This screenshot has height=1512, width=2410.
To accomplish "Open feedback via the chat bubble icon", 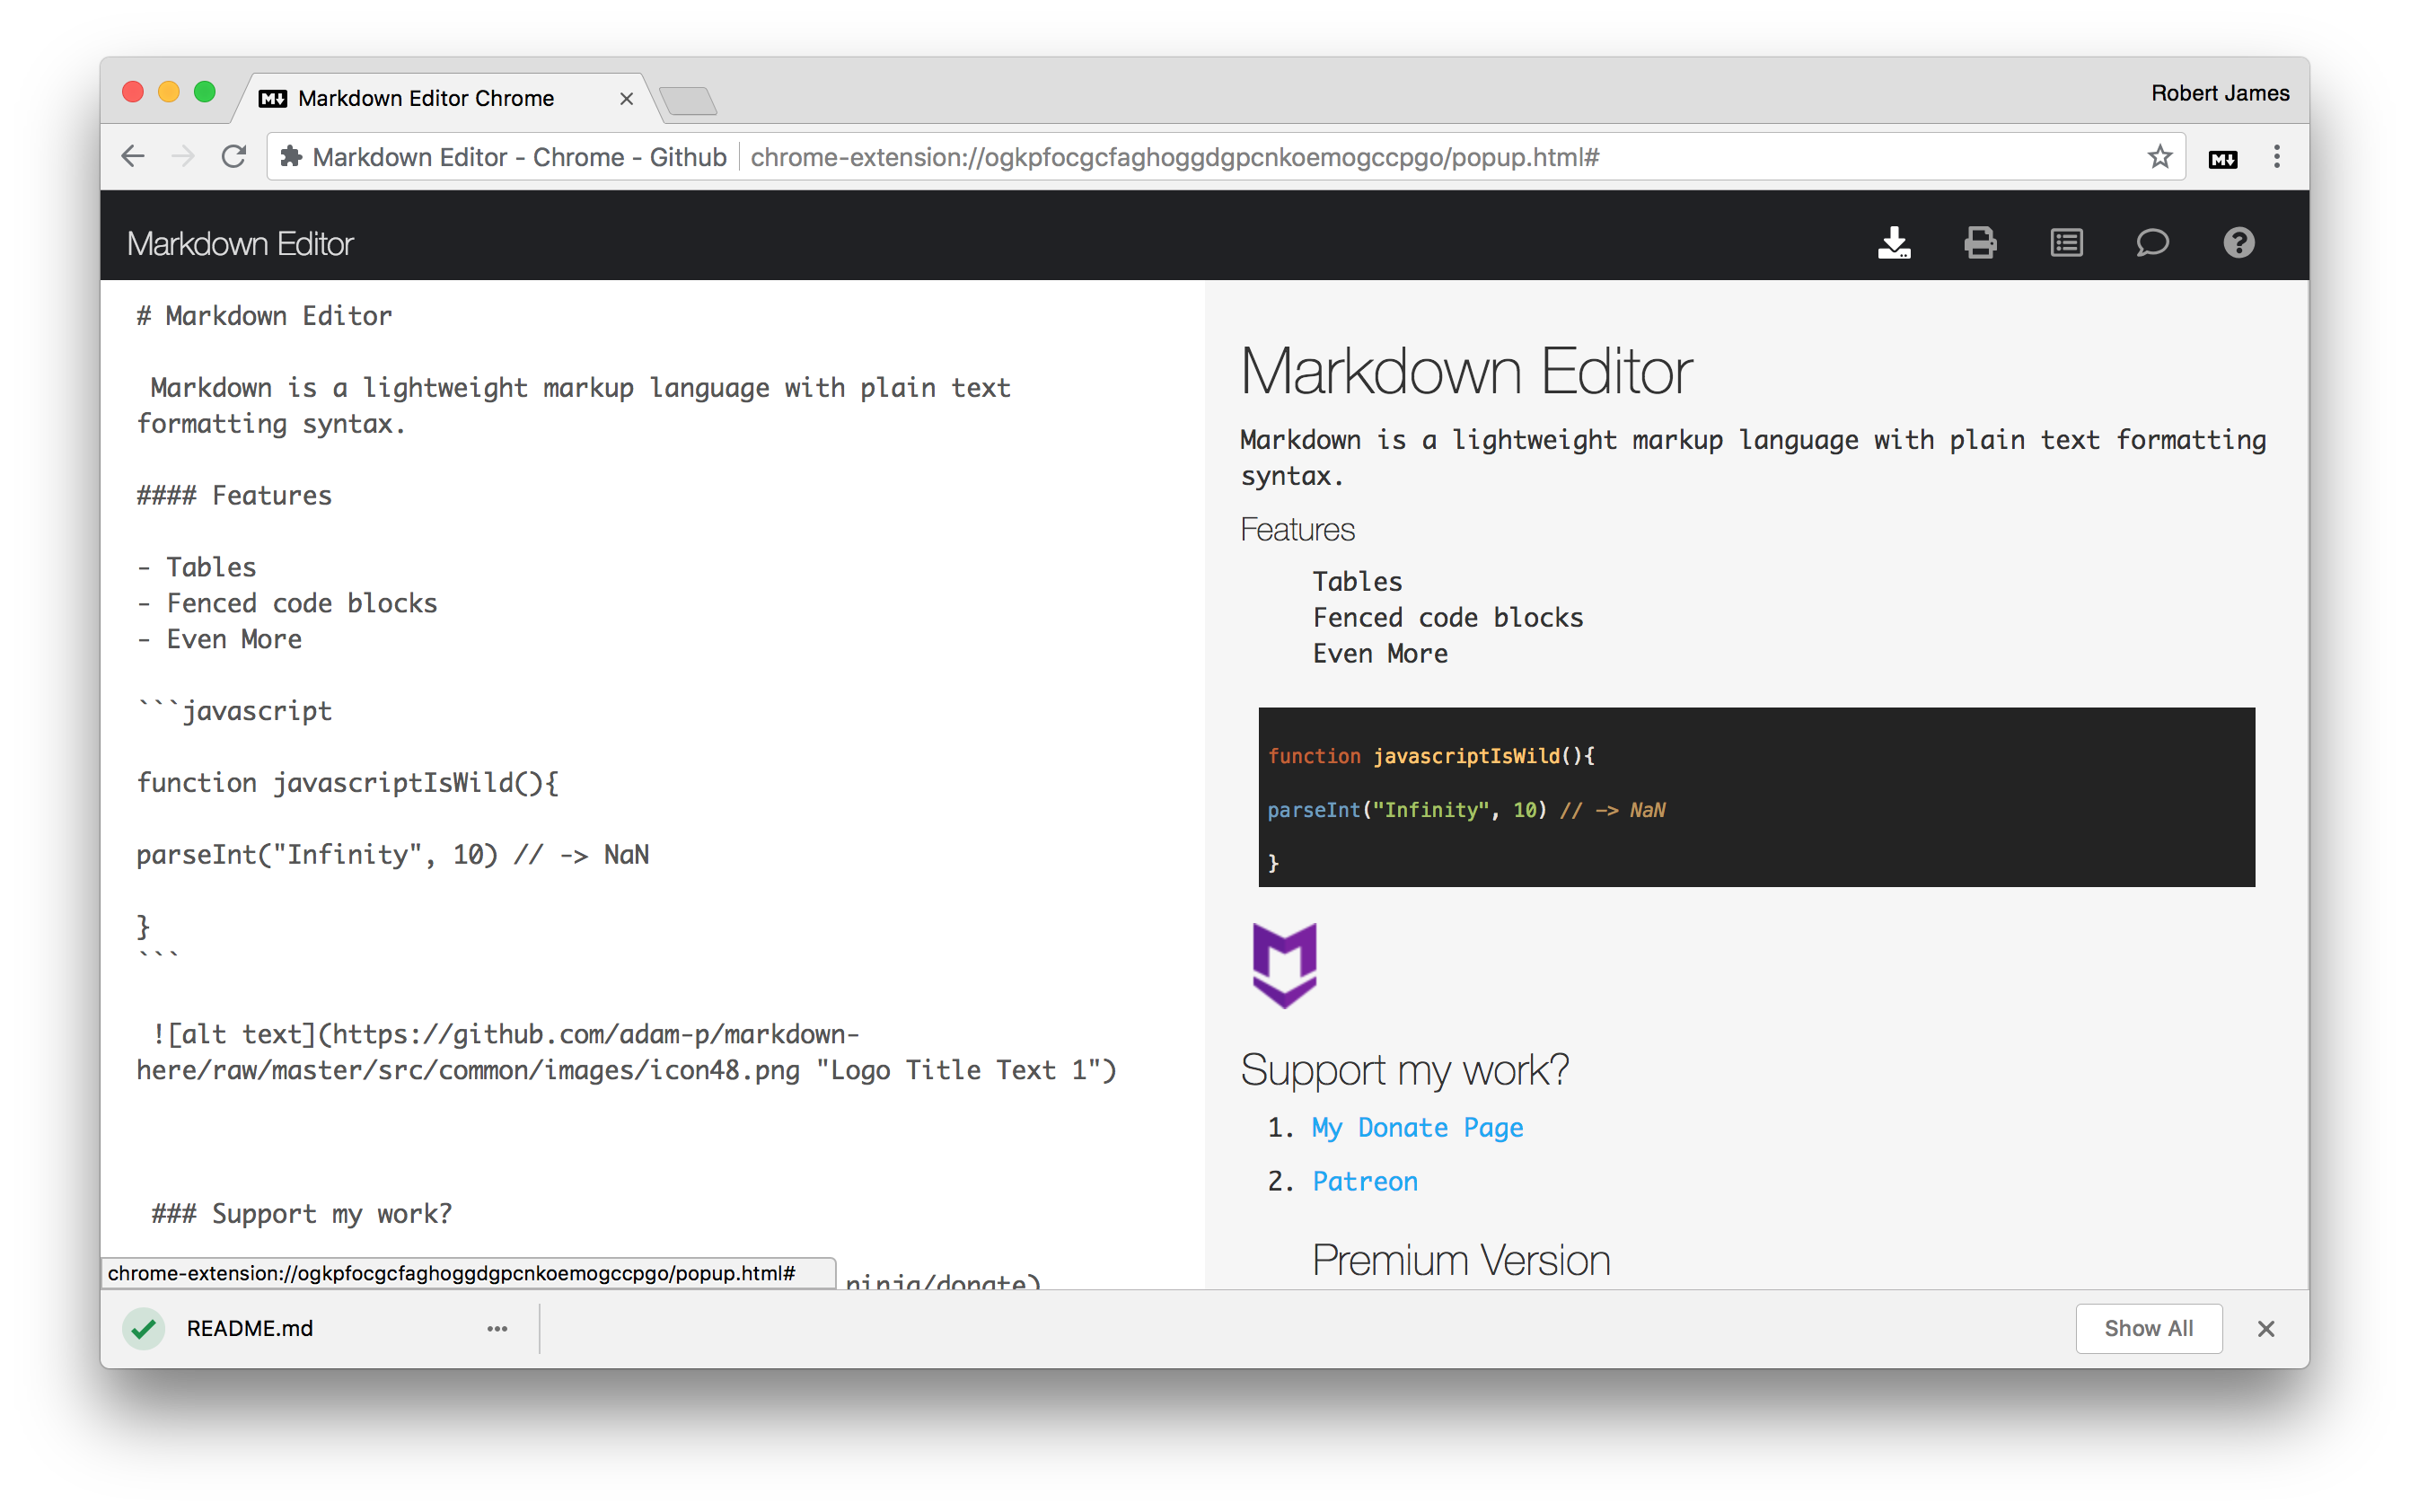I will (2152, 242).
